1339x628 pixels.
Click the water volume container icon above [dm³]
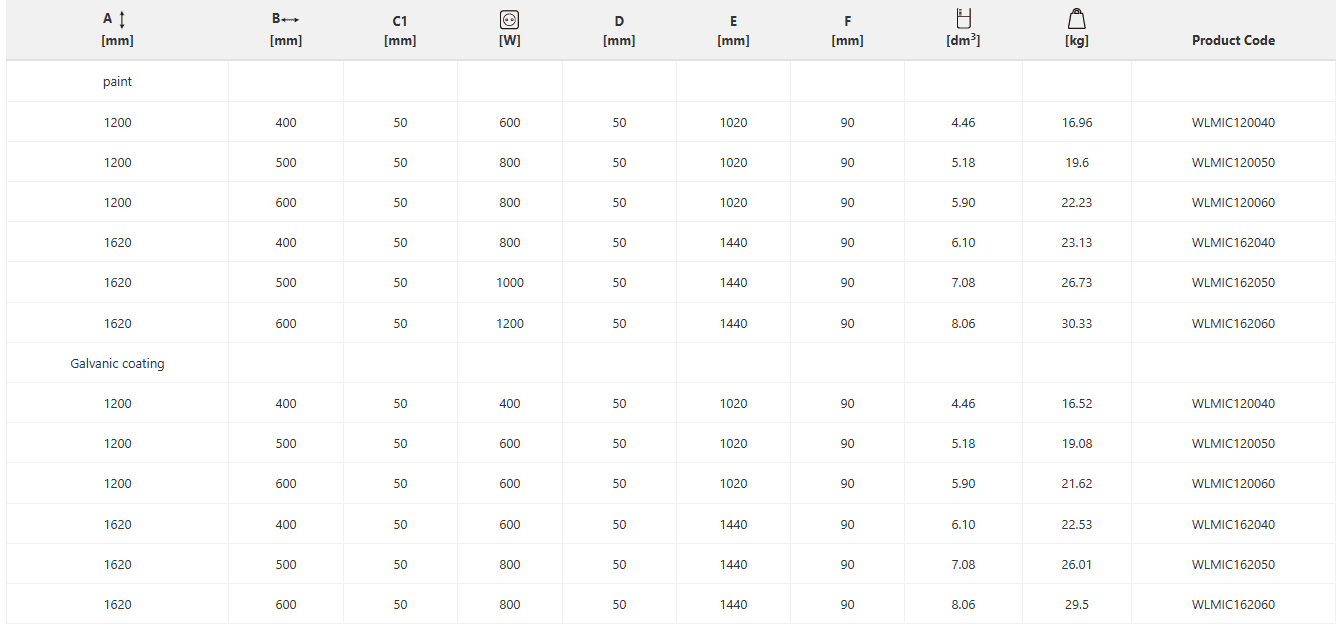click(x=963, y=17)
